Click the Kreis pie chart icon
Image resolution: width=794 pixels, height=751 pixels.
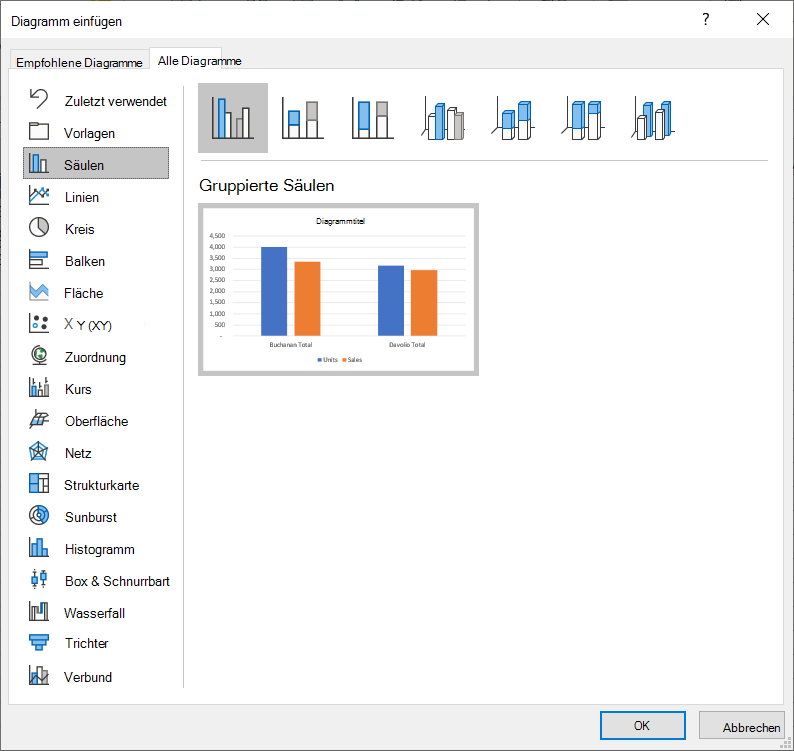[x=39, y=227]
